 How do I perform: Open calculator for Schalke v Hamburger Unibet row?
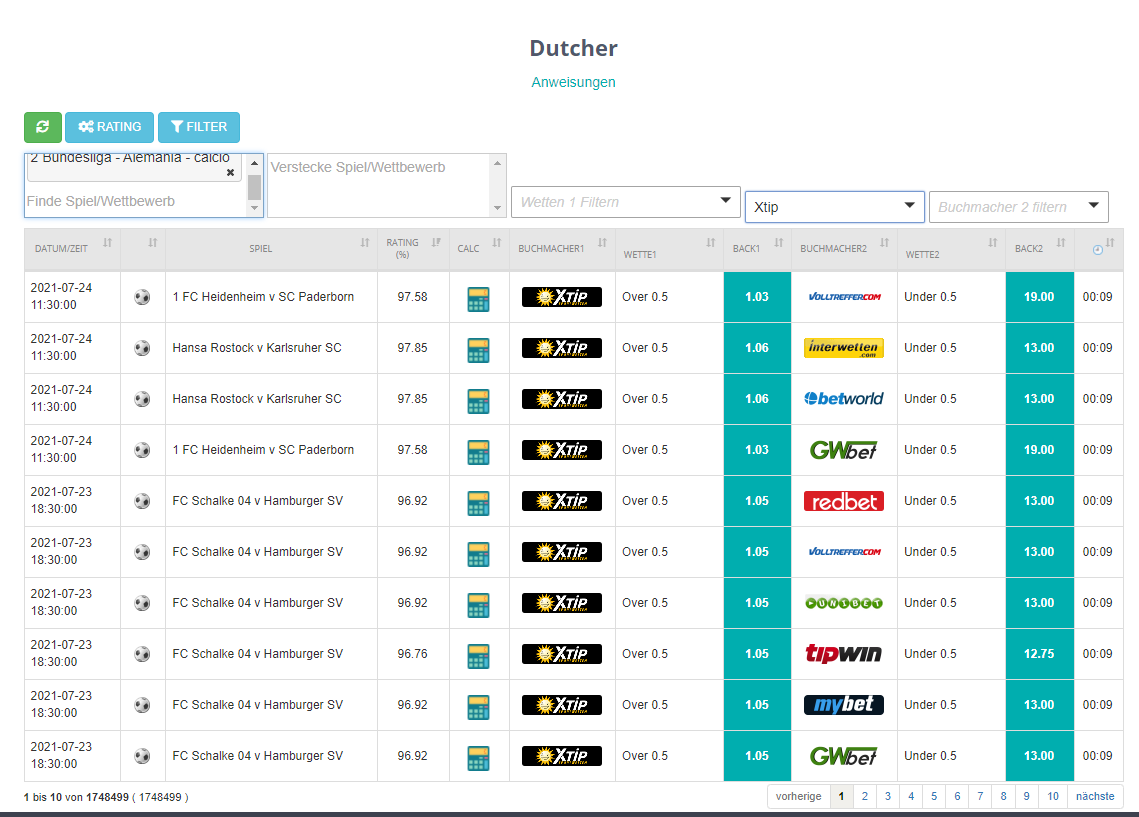point(478,604)
